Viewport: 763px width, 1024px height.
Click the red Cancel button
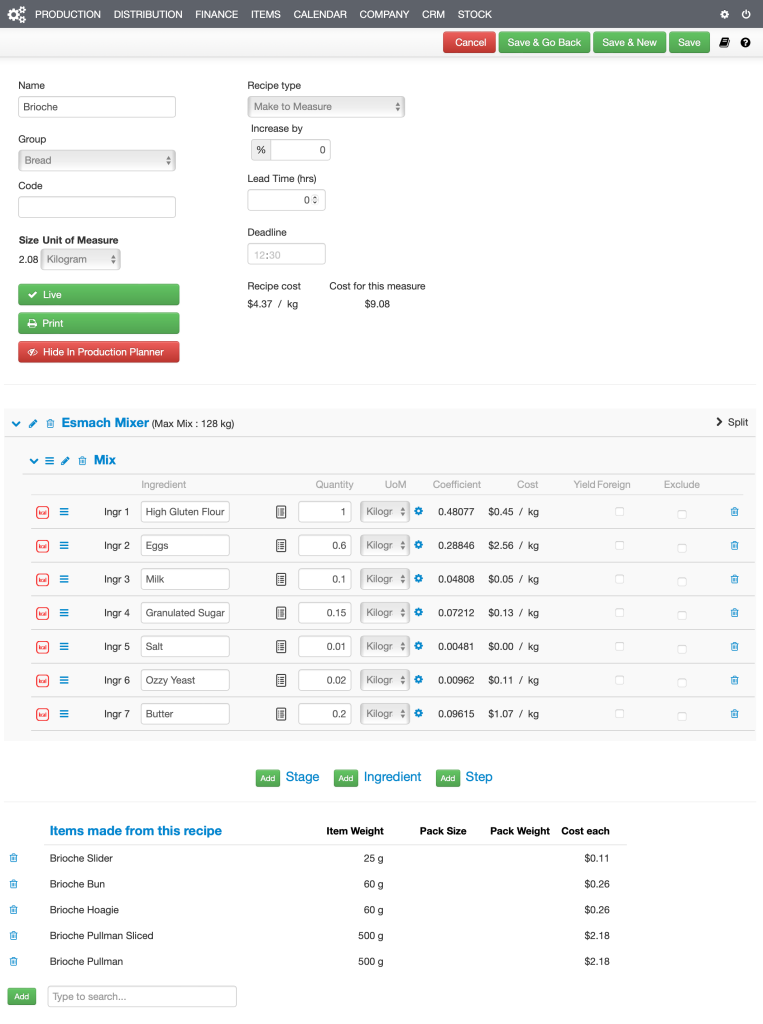pos(470,42)
